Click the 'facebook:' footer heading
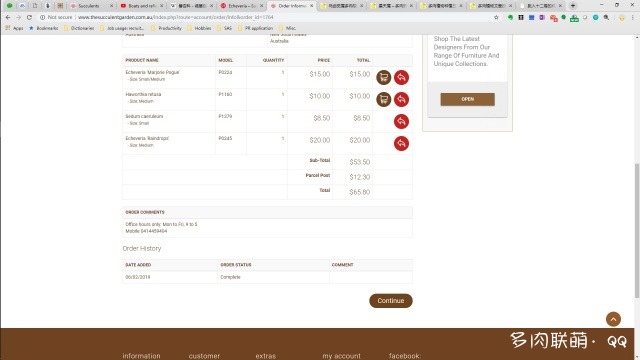Screen dimensions: 640x360 404,356
